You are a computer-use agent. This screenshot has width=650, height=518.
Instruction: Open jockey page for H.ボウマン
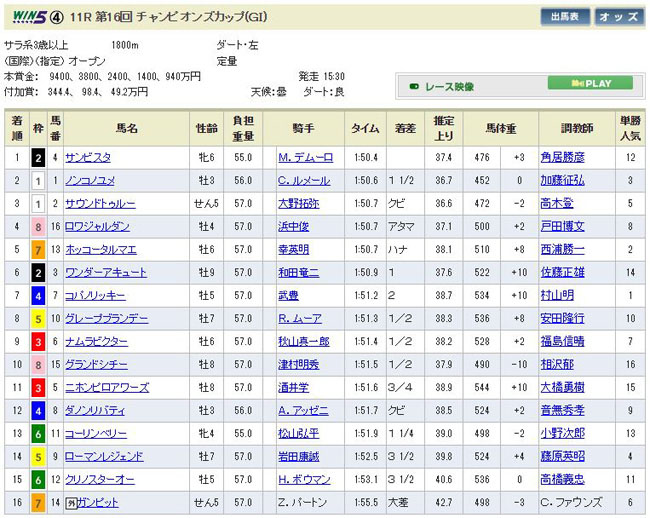[304, 479]
